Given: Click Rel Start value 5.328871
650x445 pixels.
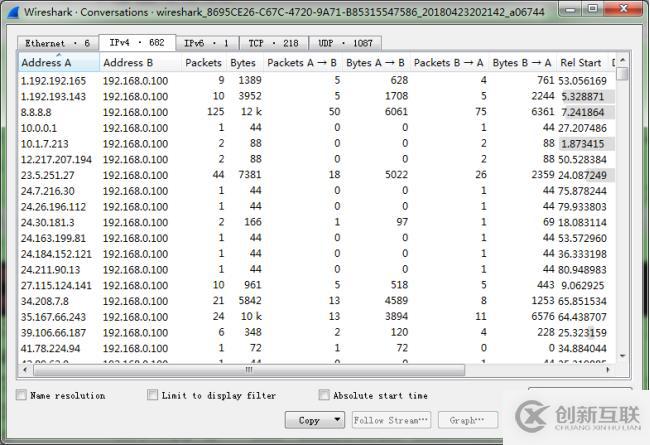Looking at the screenshot, I should (x=582, y=97).
